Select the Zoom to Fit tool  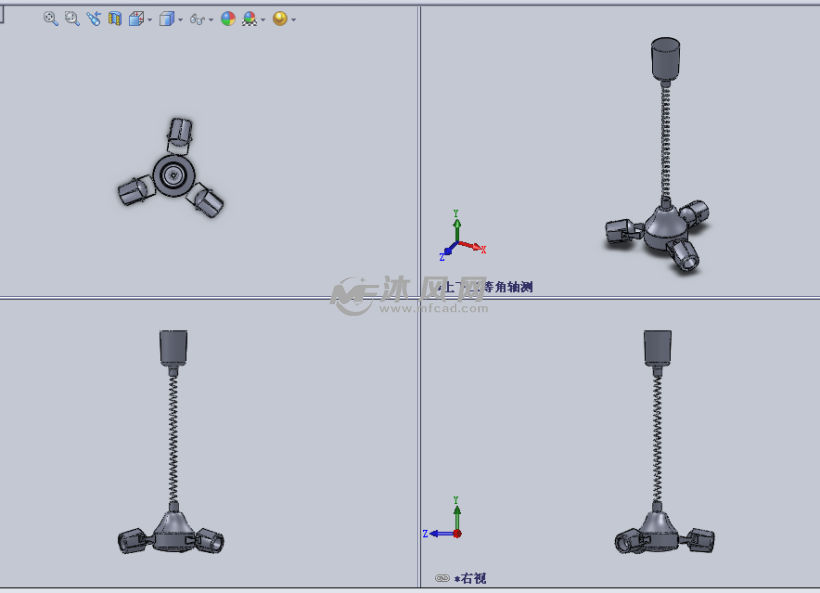click(x=49, y=18)
